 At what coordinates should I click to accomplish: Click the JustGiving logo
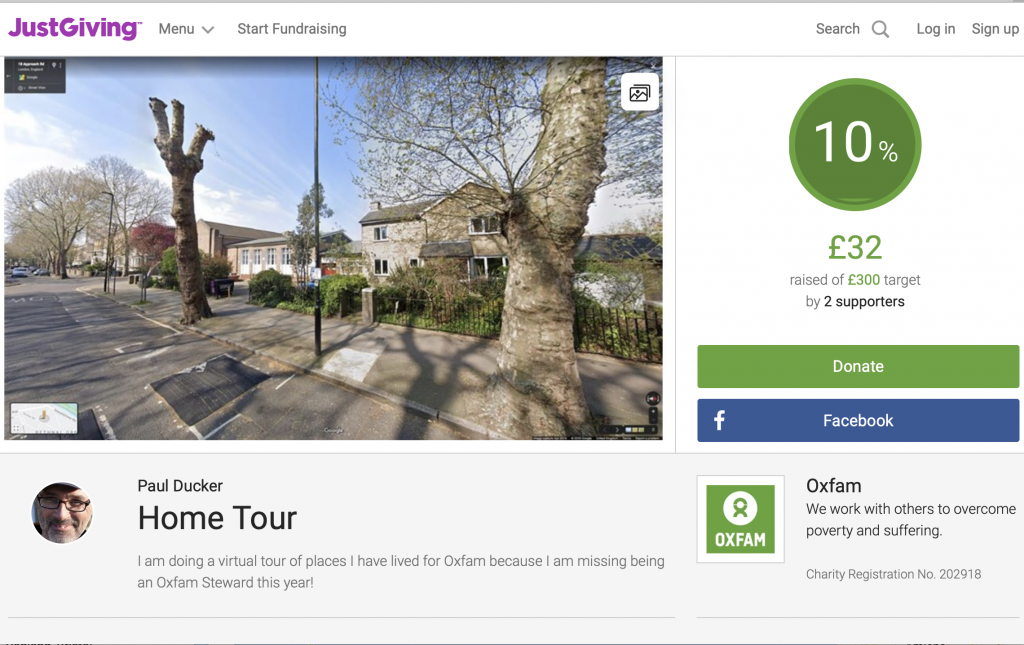click(x=75, y=29)
